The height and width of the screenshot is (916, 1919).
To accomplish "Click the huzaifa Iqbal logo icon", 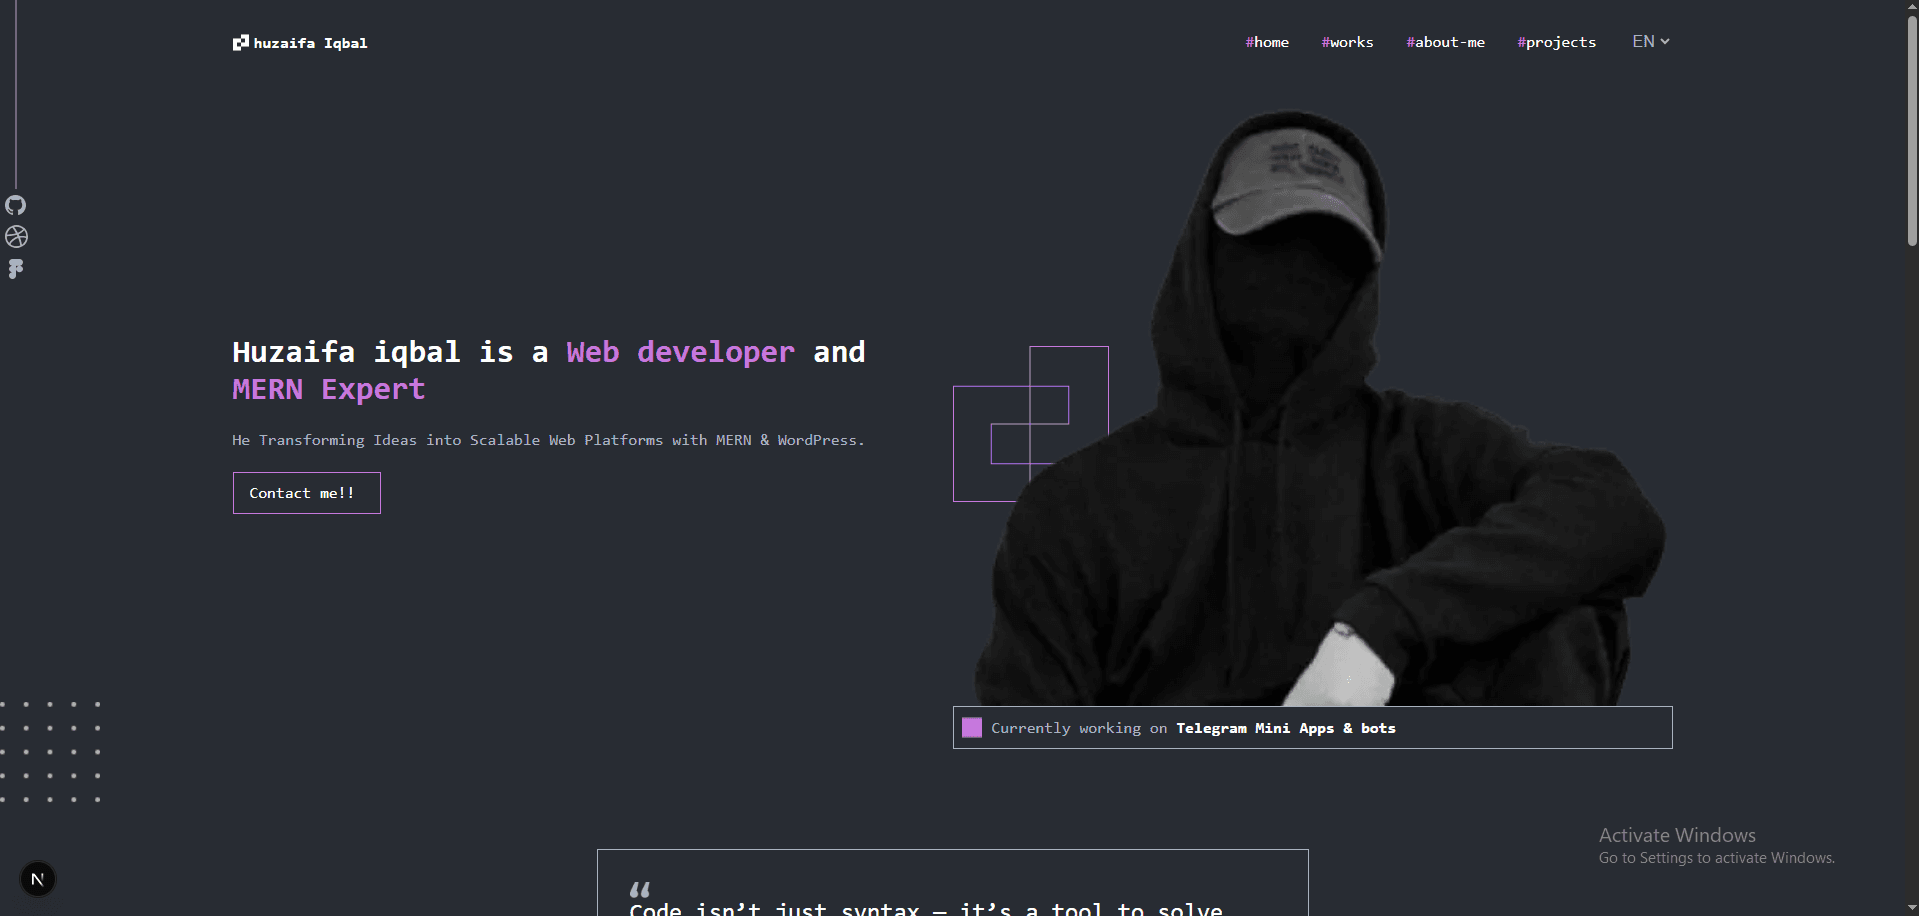I will [x=240, y=43].
